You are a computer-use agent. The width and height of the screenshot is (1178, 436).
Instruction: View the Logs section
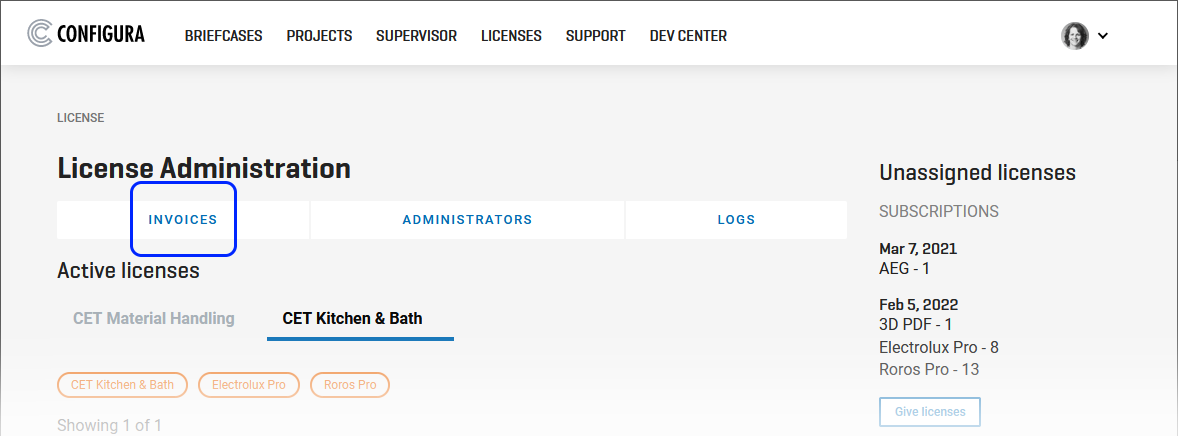coord(736,220)
